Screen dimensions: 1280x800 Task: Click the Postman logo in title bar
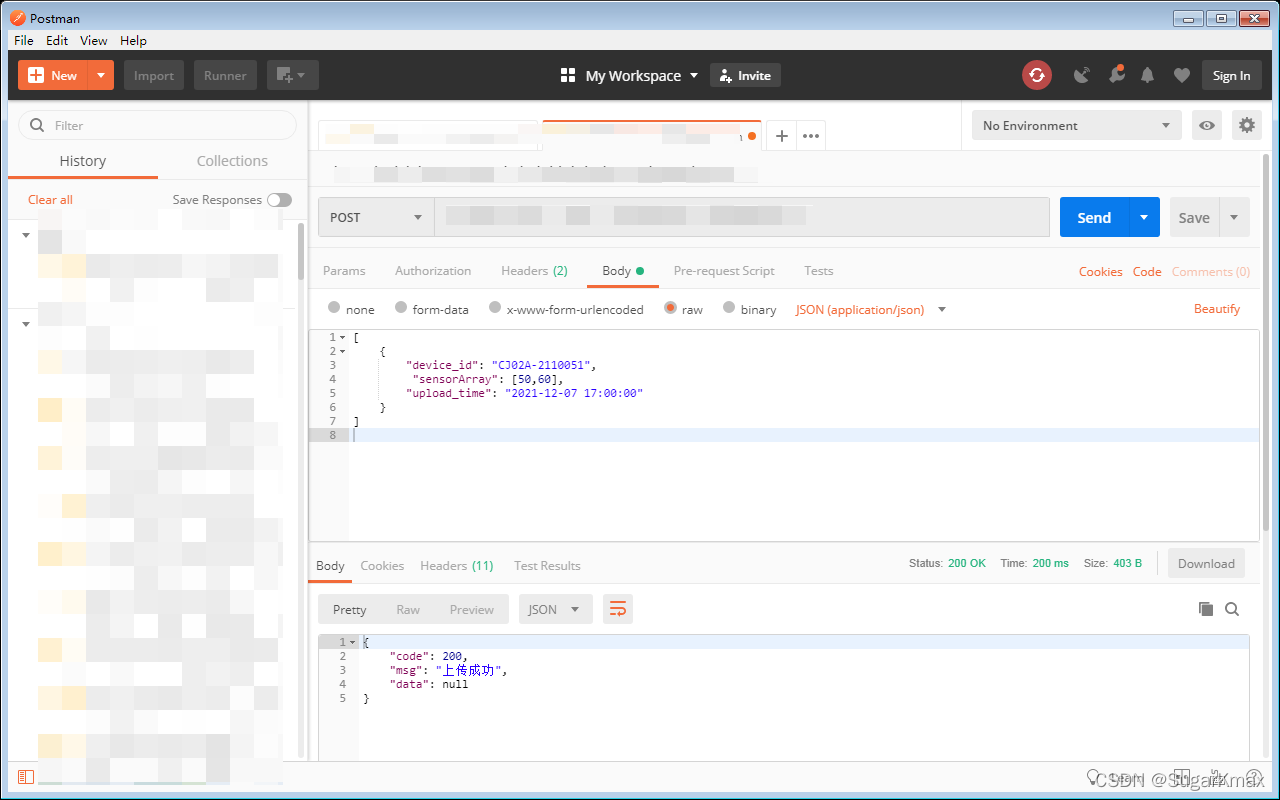tap(17, 18)
